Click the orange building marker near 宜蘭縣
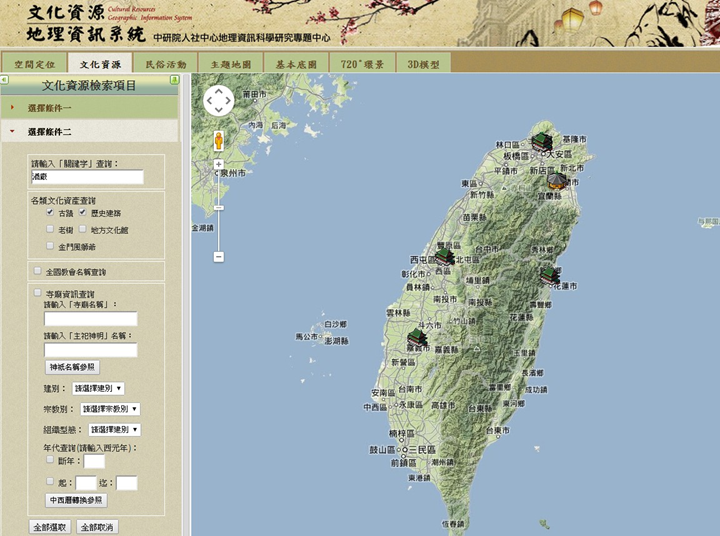 [x=555, y=181]
